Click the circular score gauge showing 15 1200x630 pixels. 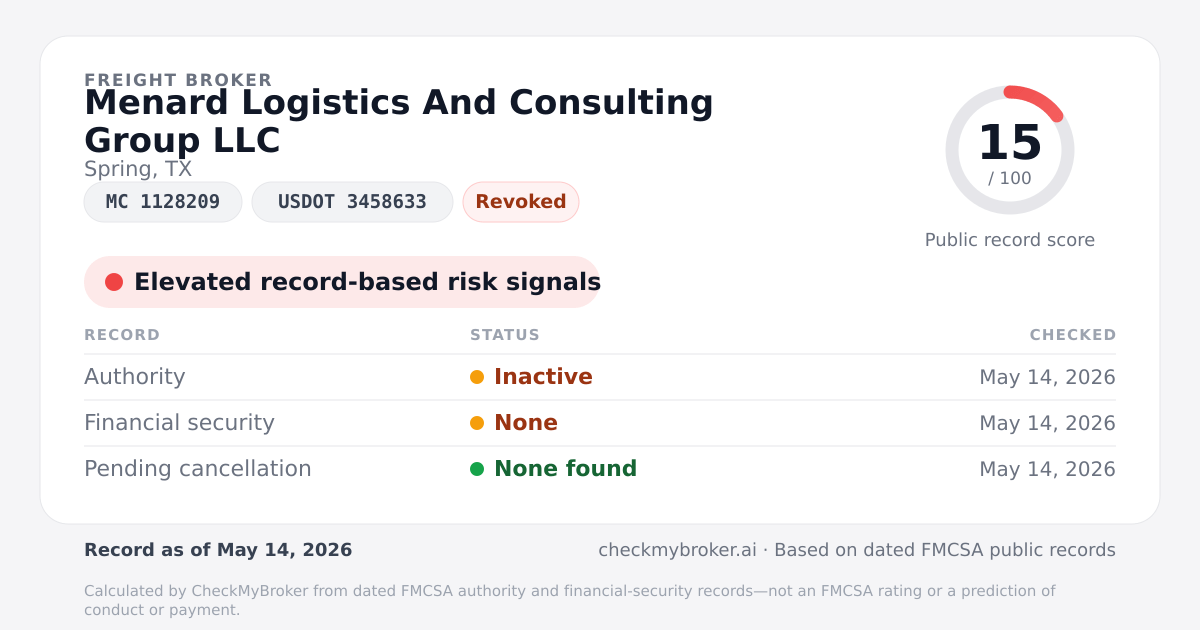pos(1010,150)
